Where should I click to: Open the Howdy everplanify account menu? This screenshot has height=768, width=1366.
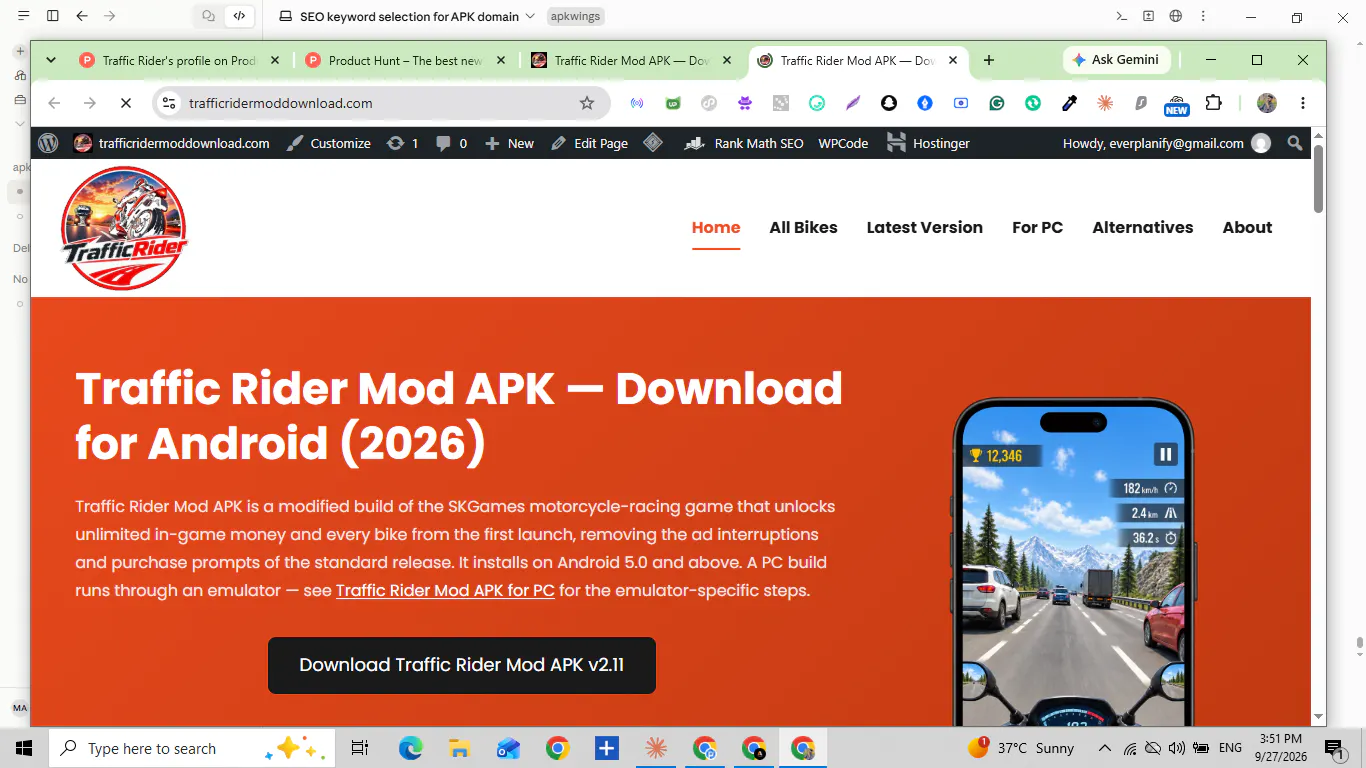click(x=1166, y=143)
